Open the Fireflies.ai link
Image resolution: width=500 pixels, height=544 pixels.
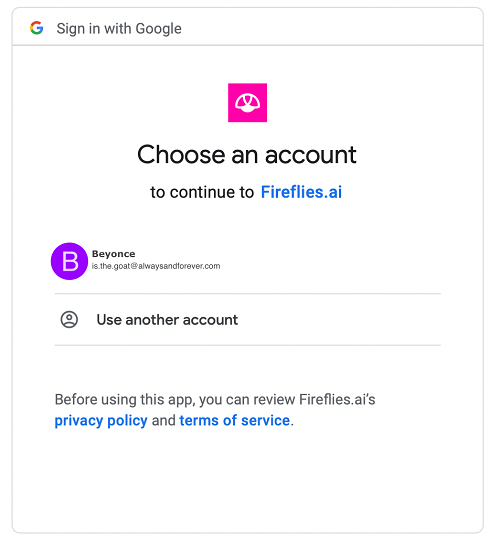click(x=301, y=192)
